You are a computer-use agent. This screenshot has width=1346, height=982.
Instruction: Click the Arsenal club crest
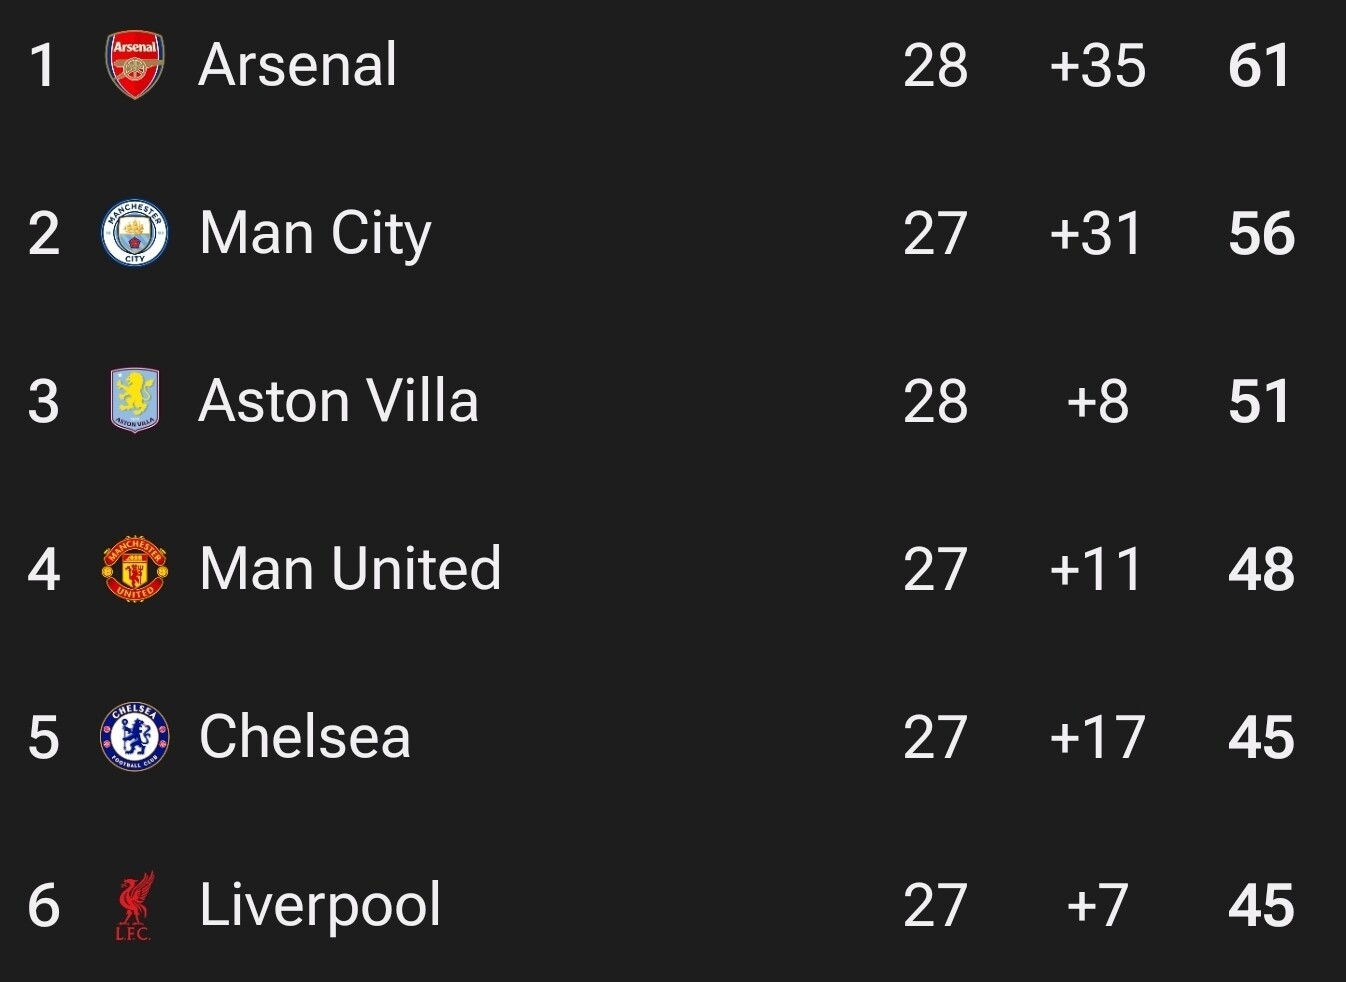135,65
